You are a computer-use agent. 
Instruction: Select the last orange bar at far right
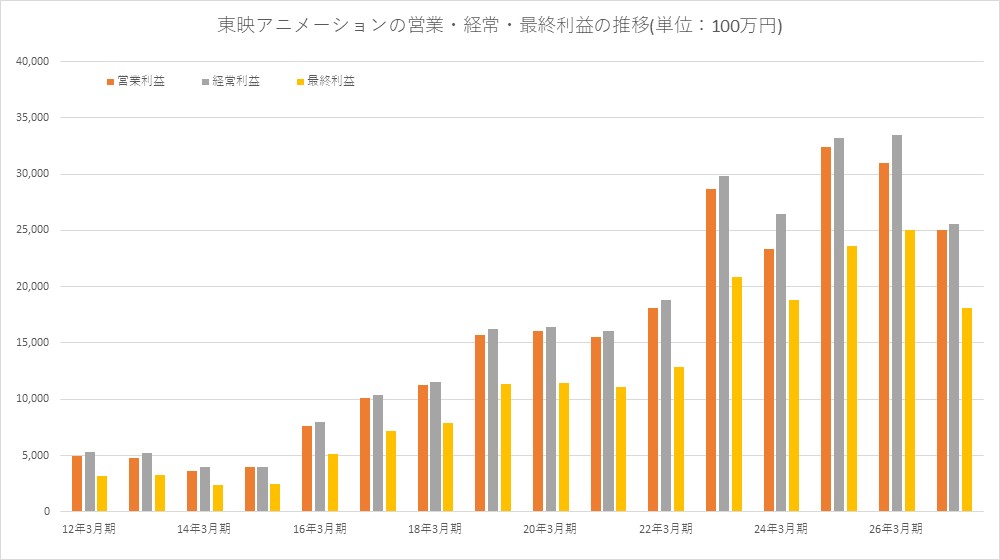(x=941, y=371)
